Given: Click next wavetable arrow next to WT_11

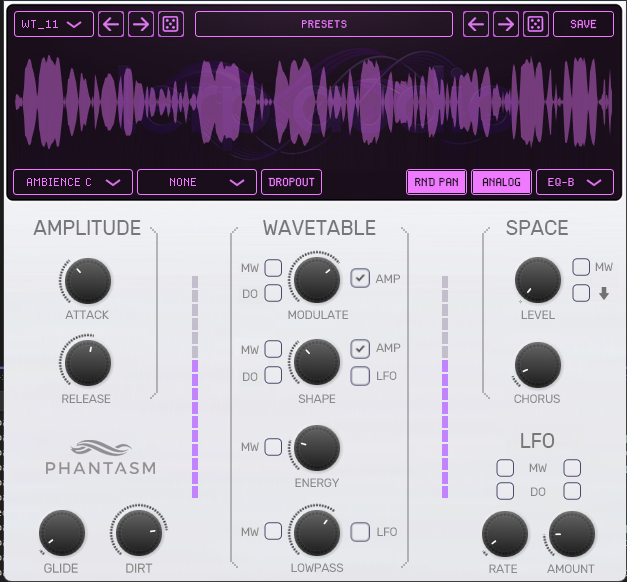Looking at the screenshot, I should [x=141, y=24].
